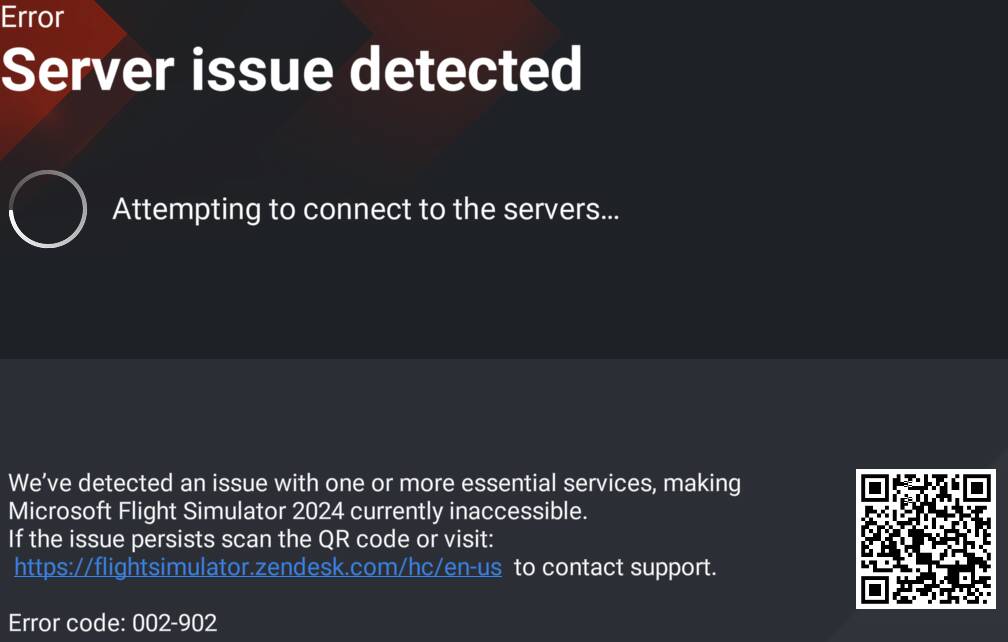Click the support QR code image

[926, 539]
